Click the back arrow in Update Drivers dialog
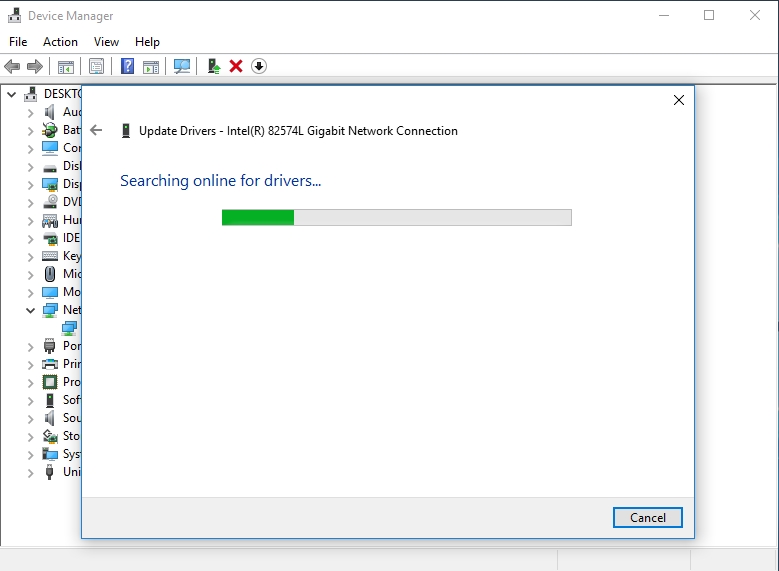The height and width of the screenshot is (571, 779). 96,130
